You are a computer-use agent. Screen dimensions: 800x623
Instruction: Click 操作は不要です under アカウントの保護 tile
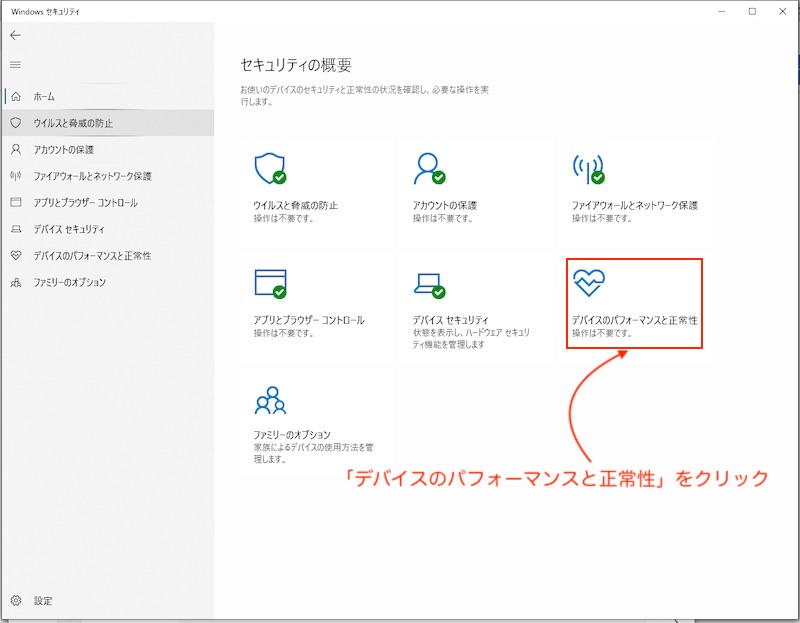tap(443, 218)
